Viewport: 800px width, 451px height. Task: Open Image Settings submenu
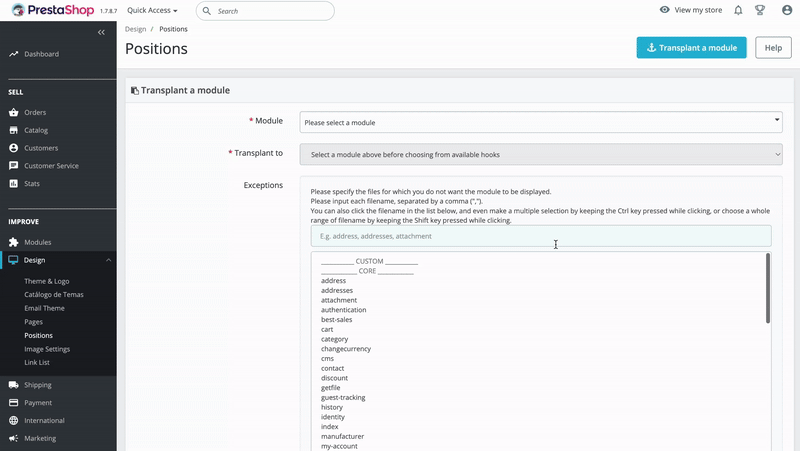pyautogui.click(x=47, y=349)
